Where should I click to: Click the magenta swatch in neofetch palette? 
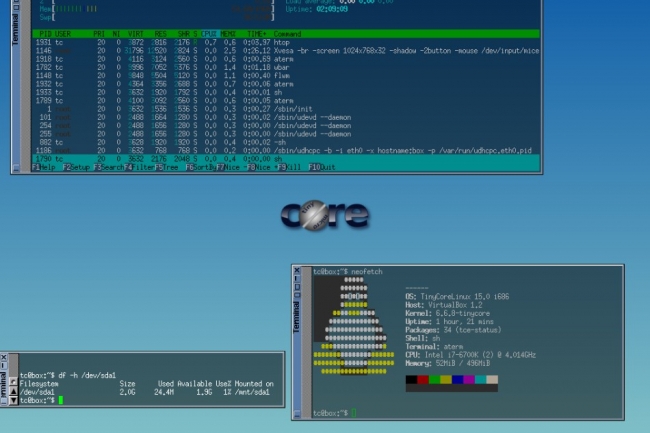pos(469,380)
